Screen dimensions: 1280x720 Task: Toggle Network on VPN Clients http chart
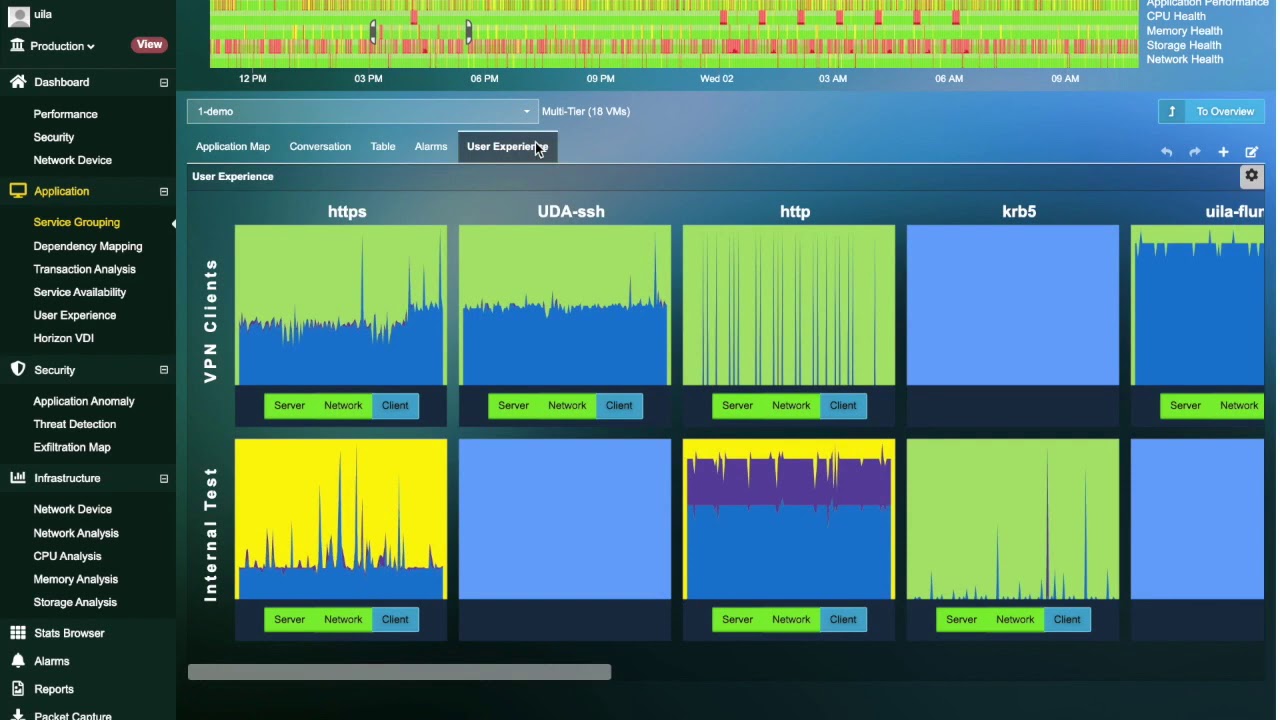pyautogui.click(x=791, y=405)
